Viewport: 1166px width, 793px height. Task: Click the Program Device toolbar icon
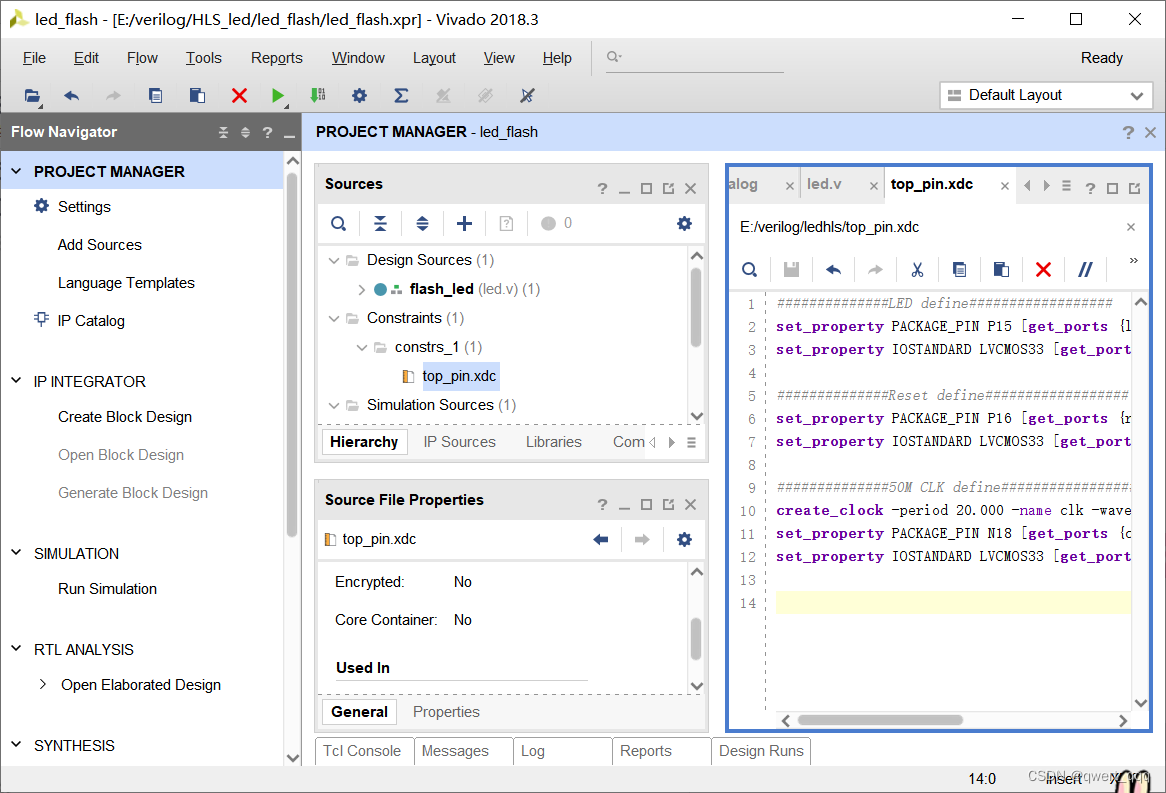(318, 96)
